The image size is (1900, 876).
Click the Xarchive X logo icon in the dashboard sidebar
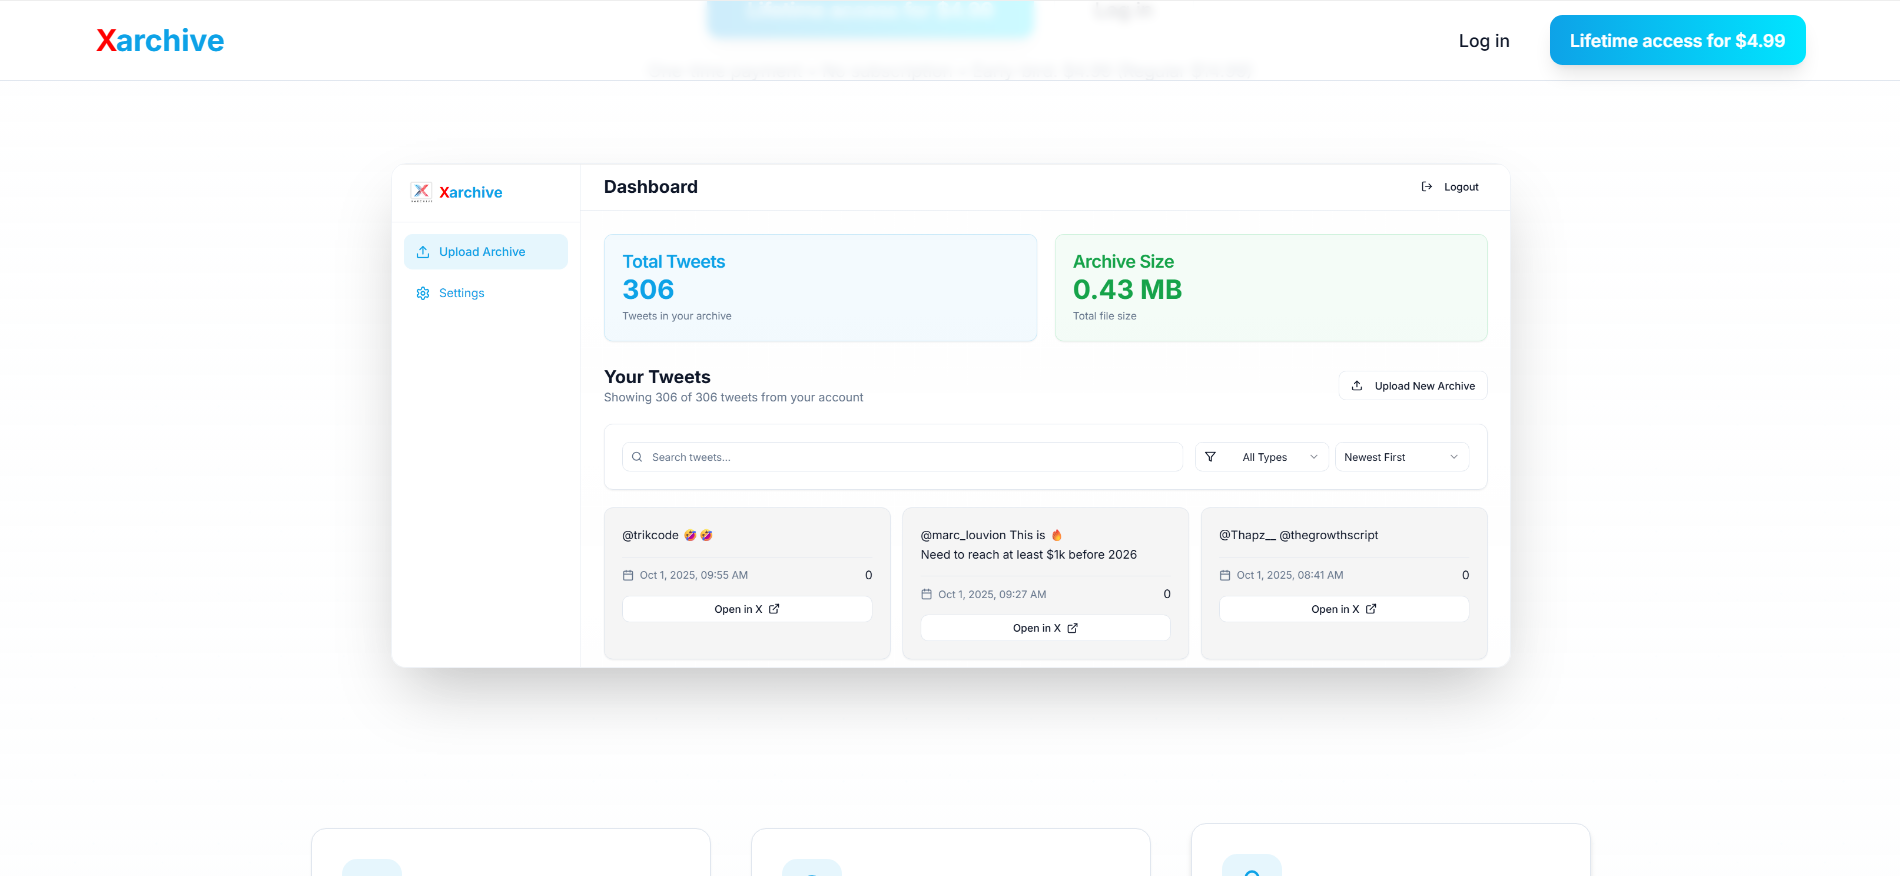click(421, 192)
